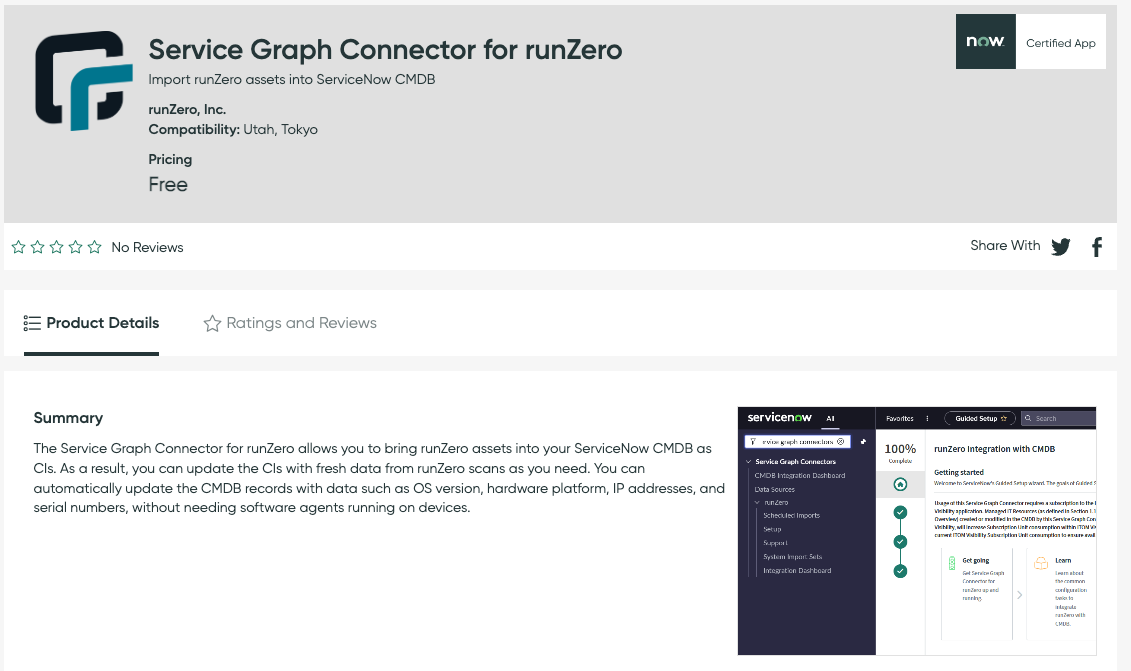Rate the app by clicking the first star
Image resolution: width=1131 pixels, height=671 pixels.
[18, 246]
